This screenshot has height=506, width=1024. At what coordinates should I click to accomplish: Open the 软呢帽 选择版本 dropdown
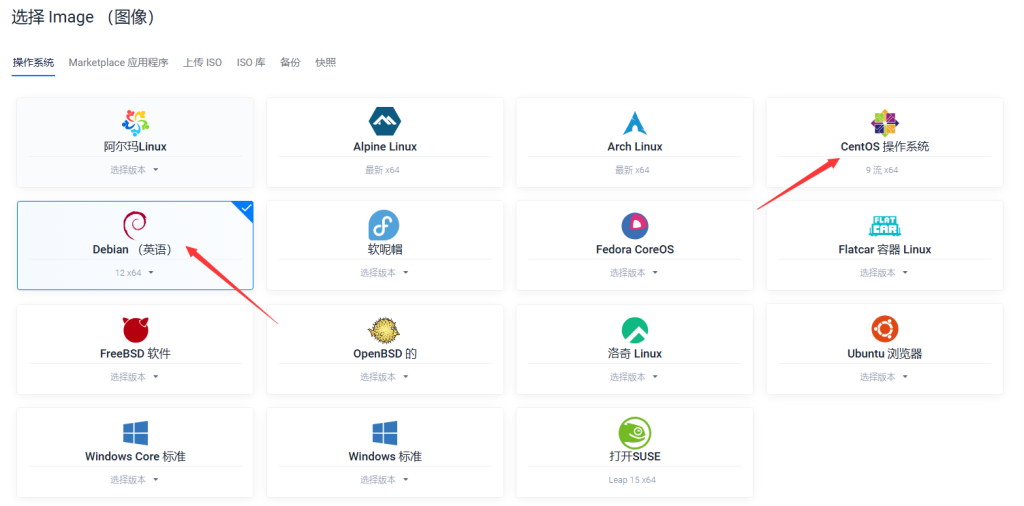pyautogui.click(x=385, y=273)
